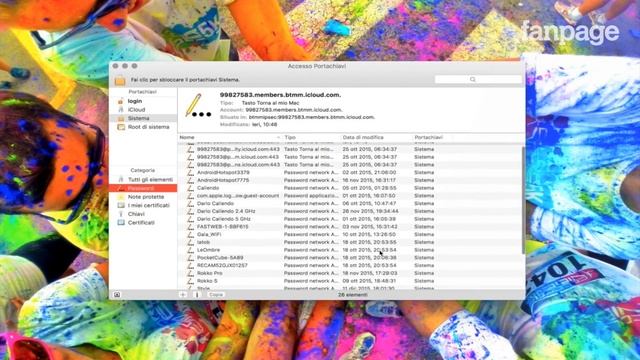Click the large password pencil icon
Viewport: 640px width, 360px height.
(198, 105)
